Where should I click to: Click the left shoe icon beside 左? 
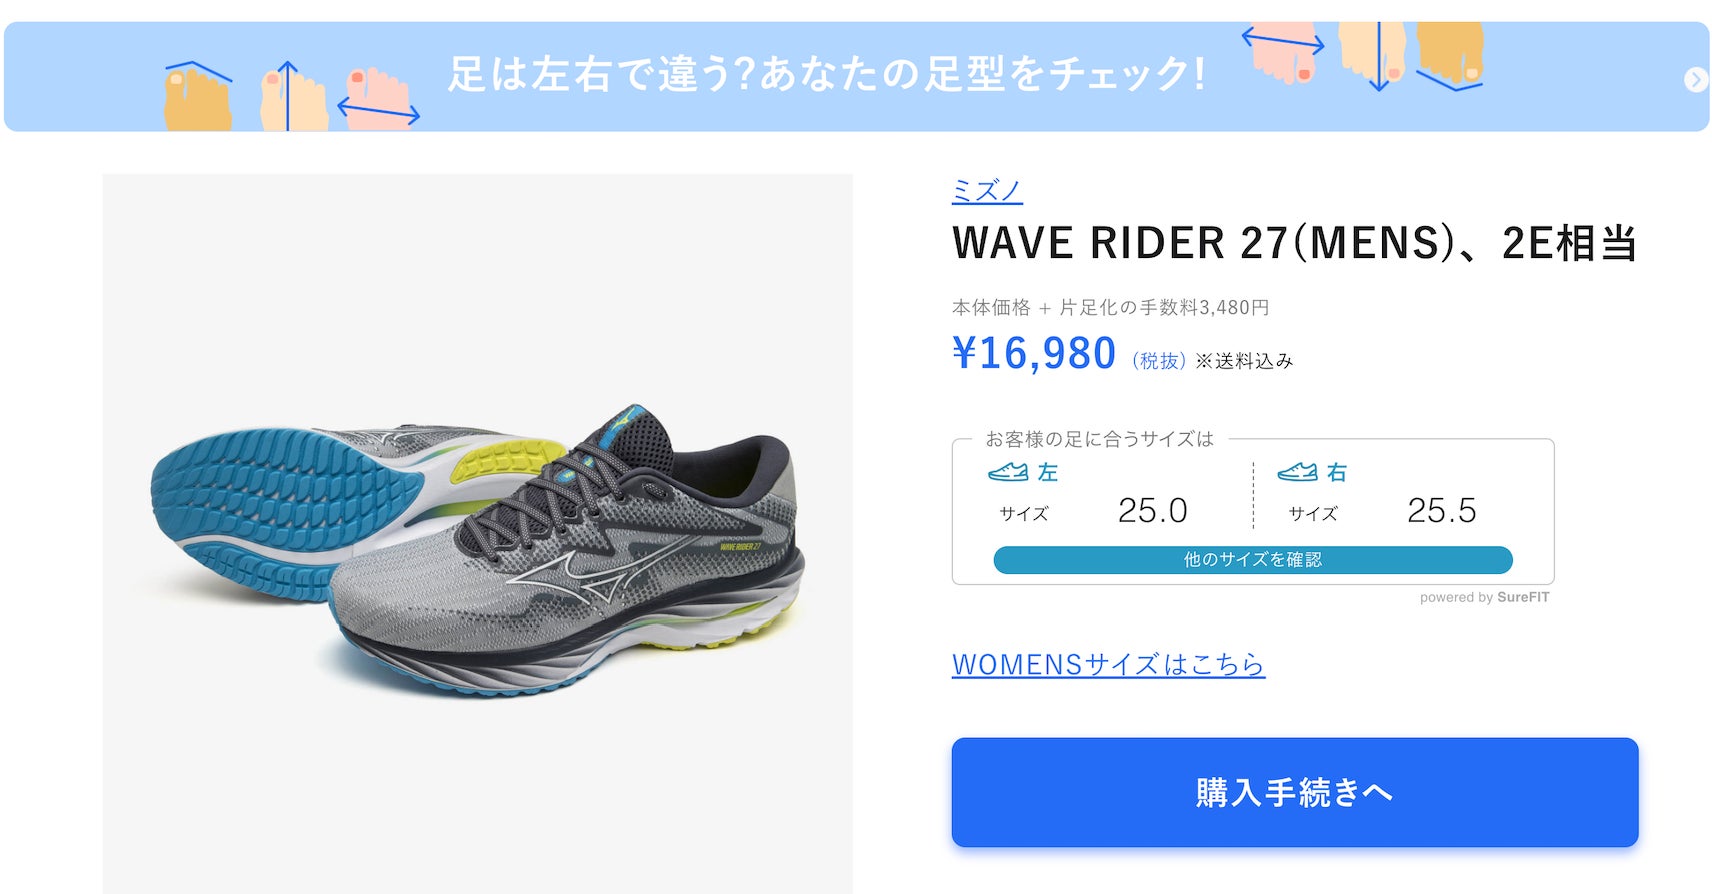(x=1007, y=471)
